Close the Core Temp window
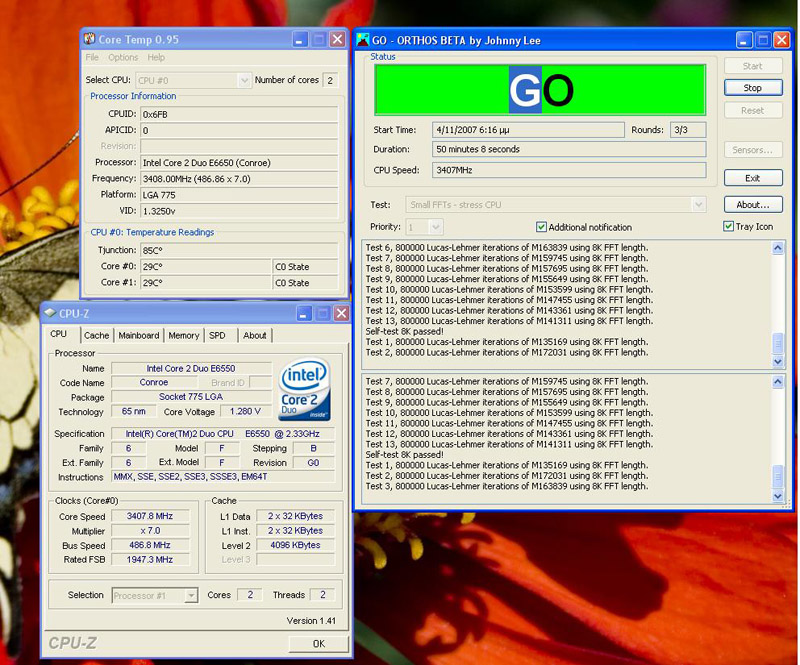Image resolution: width=800 pixels, height=665 pixels. (x=337, y=39)
